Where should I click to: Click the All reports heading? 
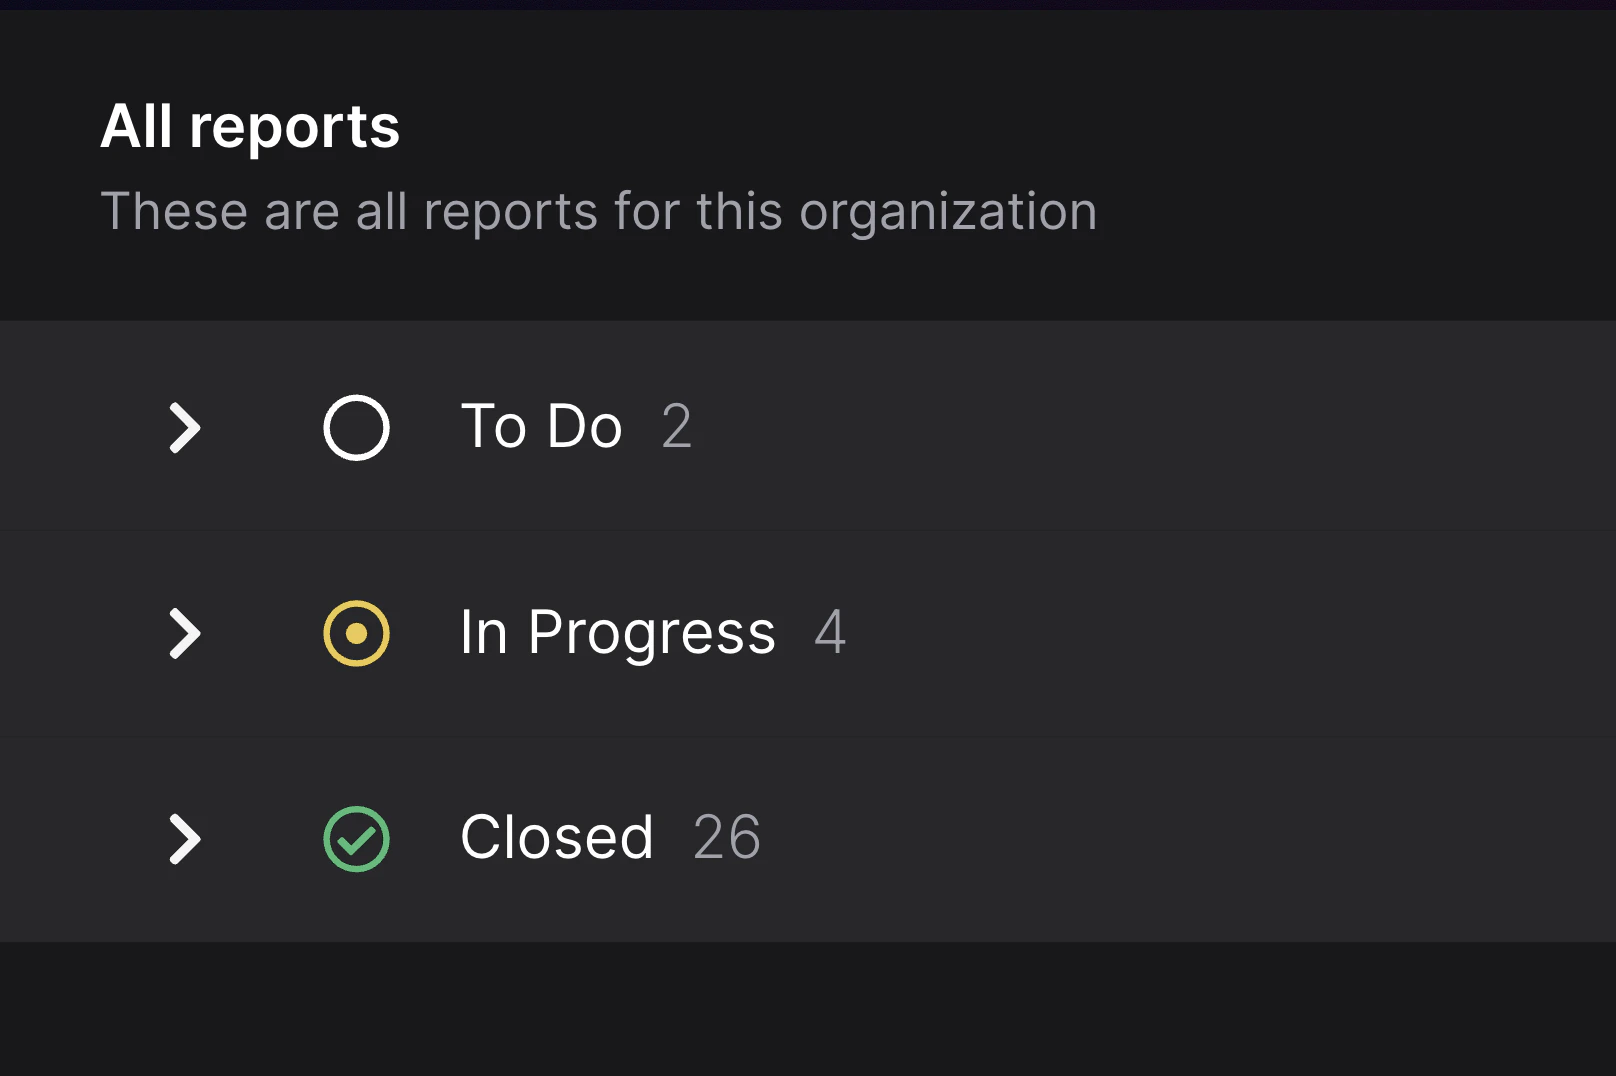(x=250, y=124)
